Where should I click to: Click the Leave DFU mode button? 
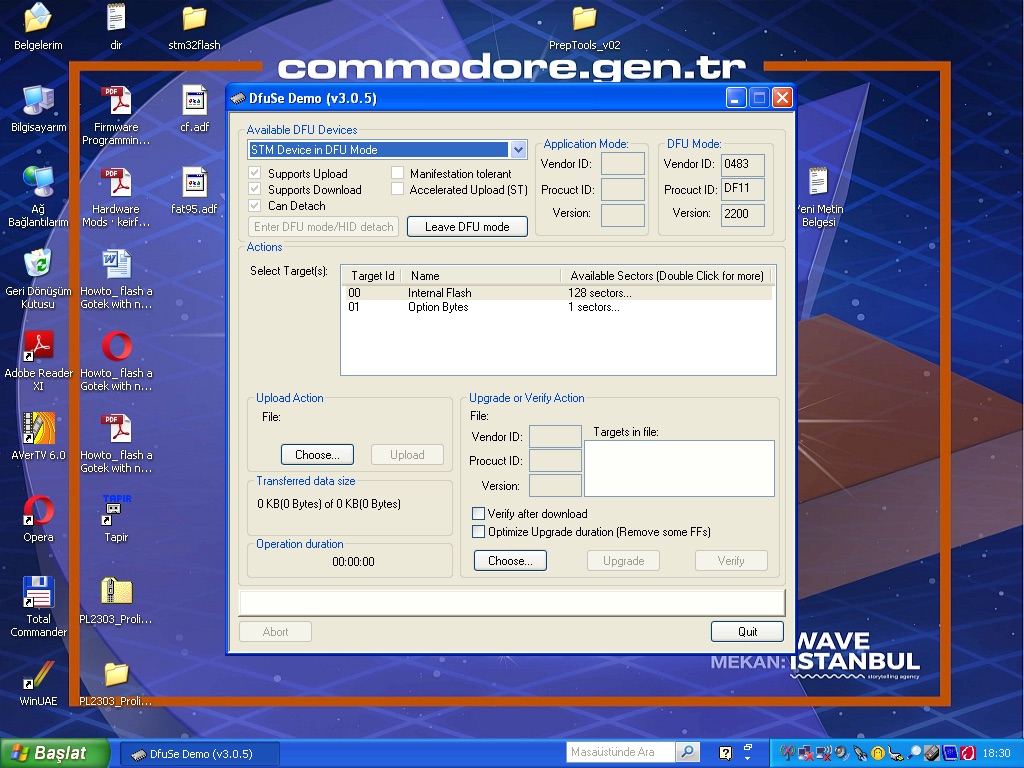tap(467, 227)
